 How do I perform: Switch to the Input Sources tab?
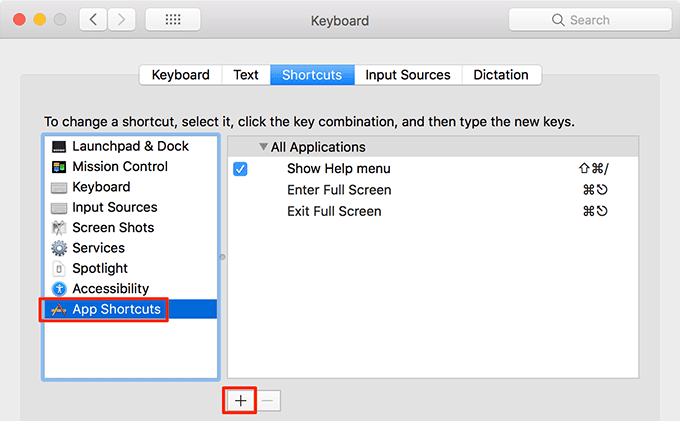point(407,75)
